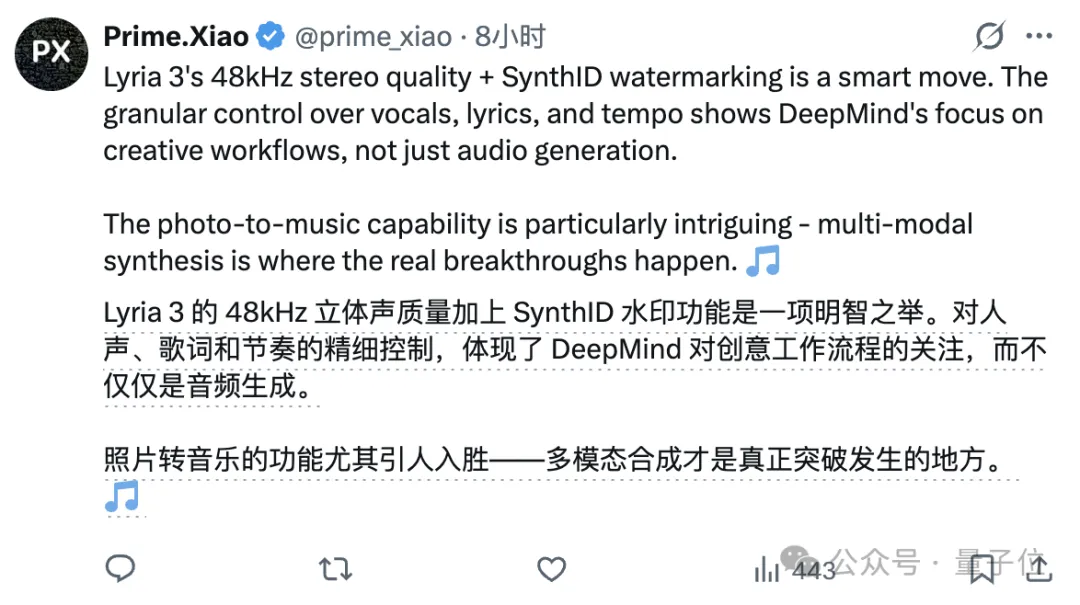Click the Chinese paragraph starting "照片转音乐"
The width and height of the screenshot is (1080, 605).
click(552, 460)
